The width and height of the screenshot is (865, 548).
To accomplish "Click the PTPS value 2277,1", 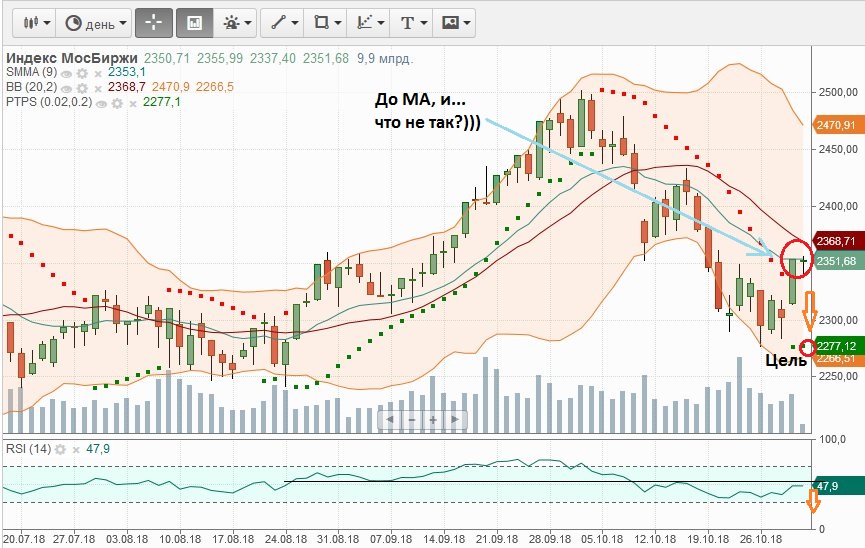I will tap(162, 102).
